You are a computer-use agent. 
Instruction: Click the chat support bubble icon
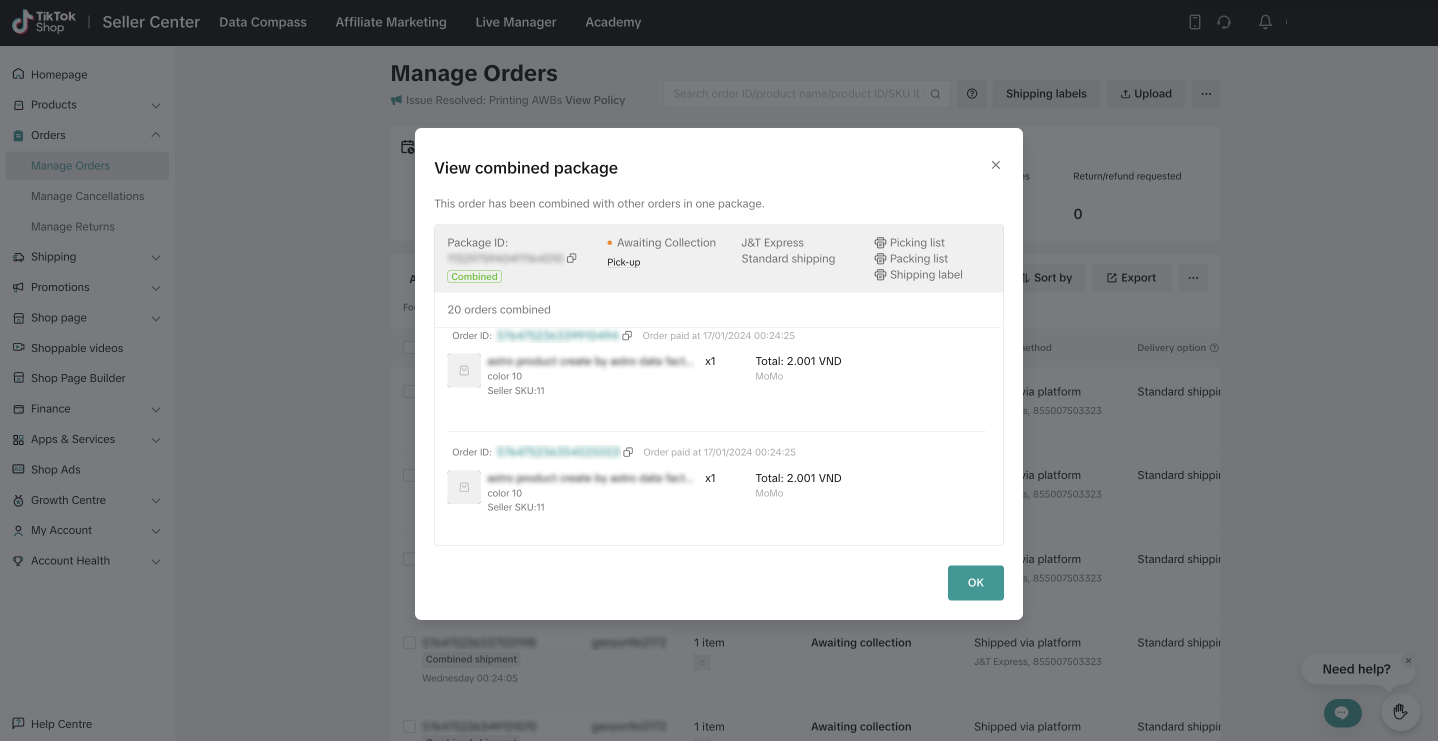coord(1342,712)
